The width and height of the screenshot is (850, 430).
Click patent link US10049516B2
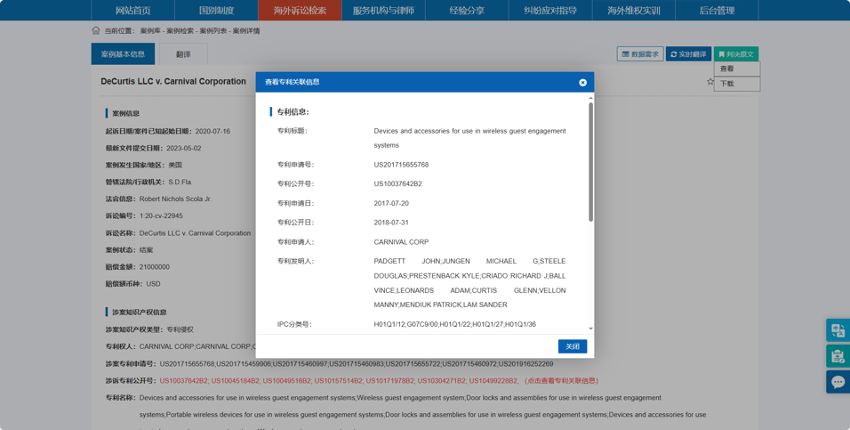[287, 381]
